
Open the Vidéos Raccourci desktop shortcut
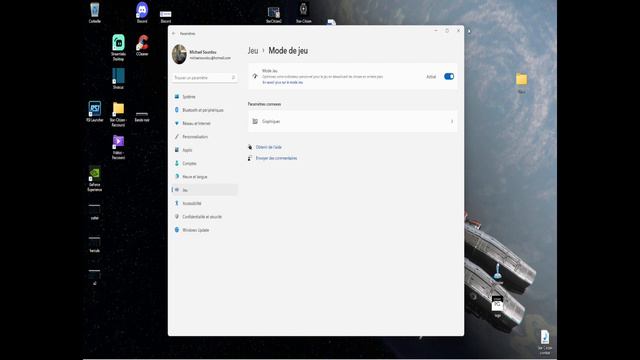(x=118, y=147)
